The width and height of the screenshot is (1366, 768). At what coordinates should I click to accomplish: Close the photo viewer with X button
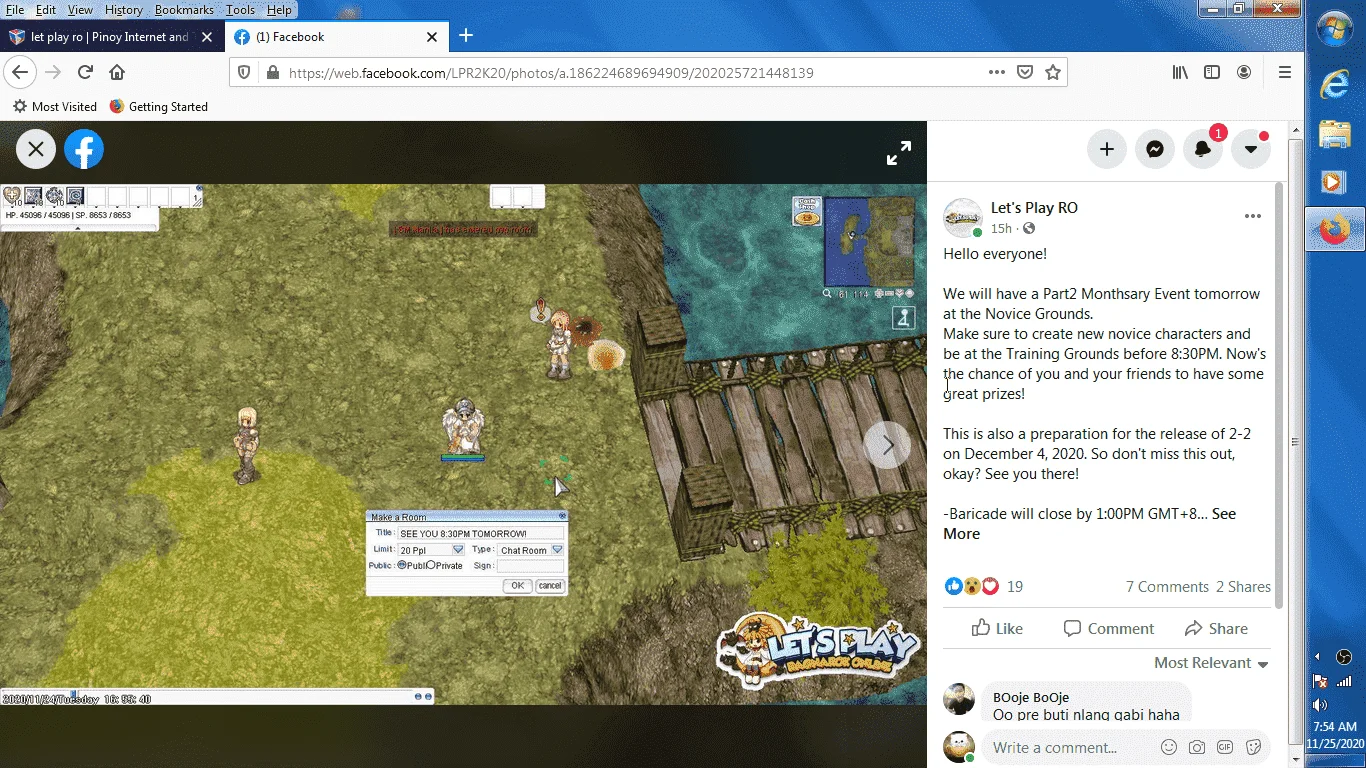pyautogui.click(x=35, y=150)
